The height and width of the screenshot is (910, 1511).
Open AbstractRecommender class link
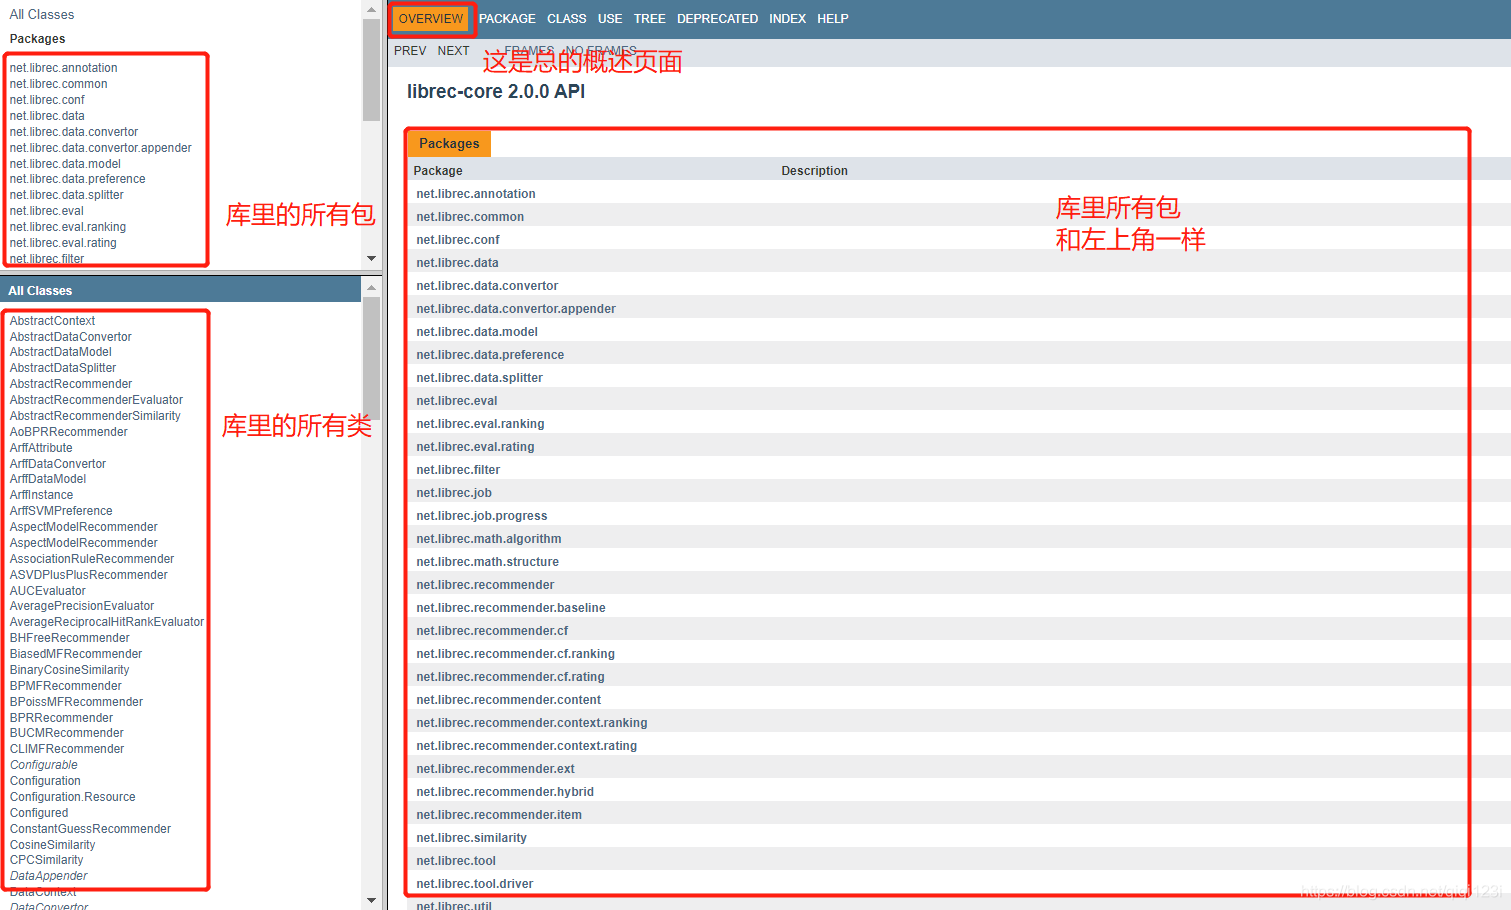[x=71, y=384]
